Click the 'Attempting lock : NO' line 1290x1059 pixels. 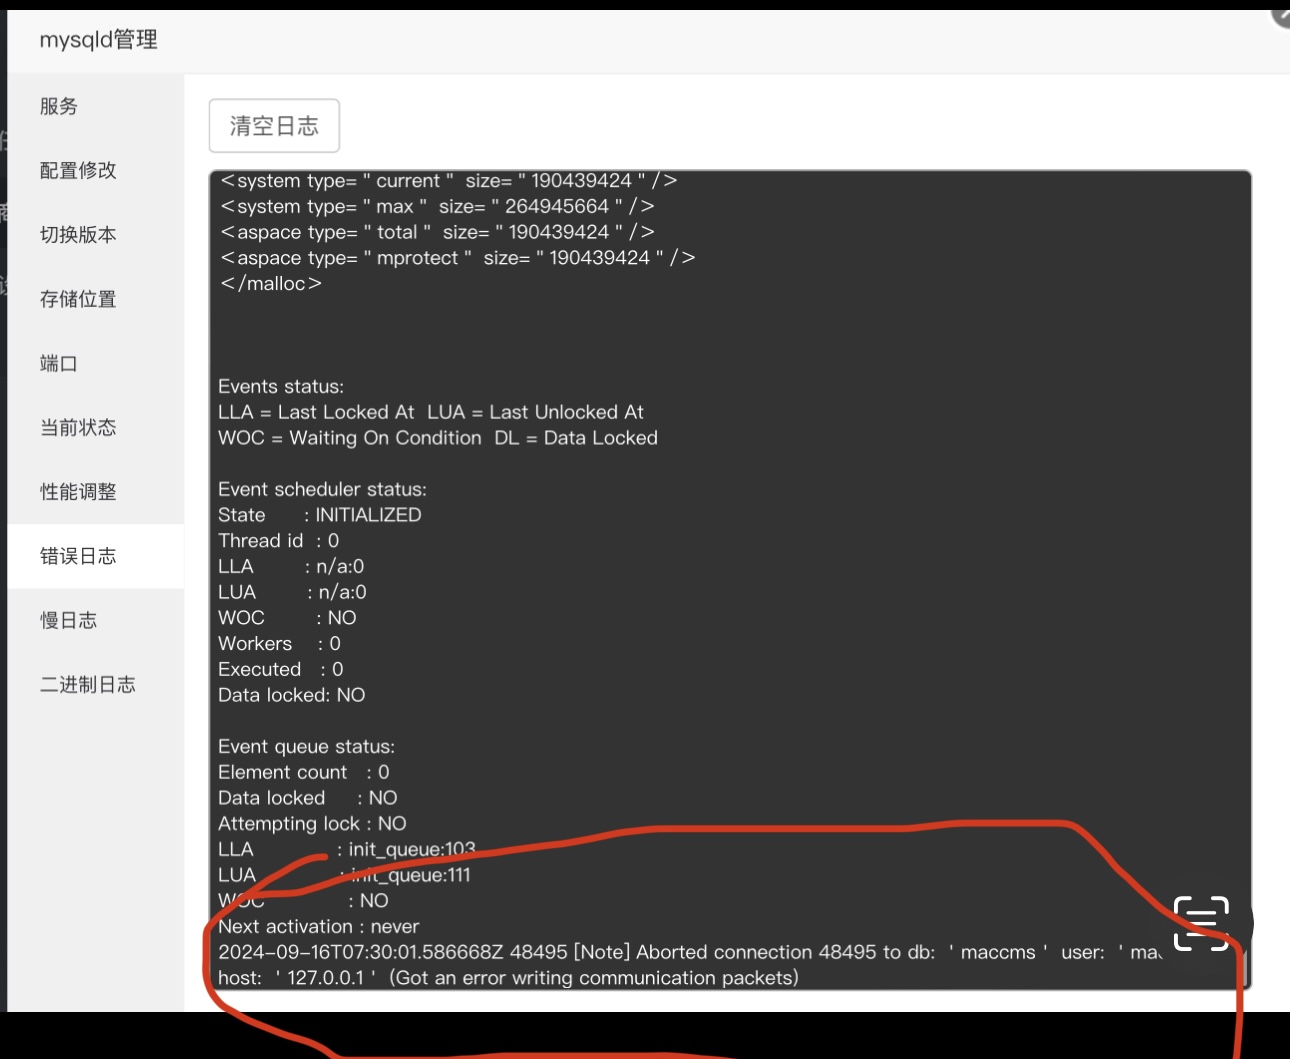(x=312, y=824)
